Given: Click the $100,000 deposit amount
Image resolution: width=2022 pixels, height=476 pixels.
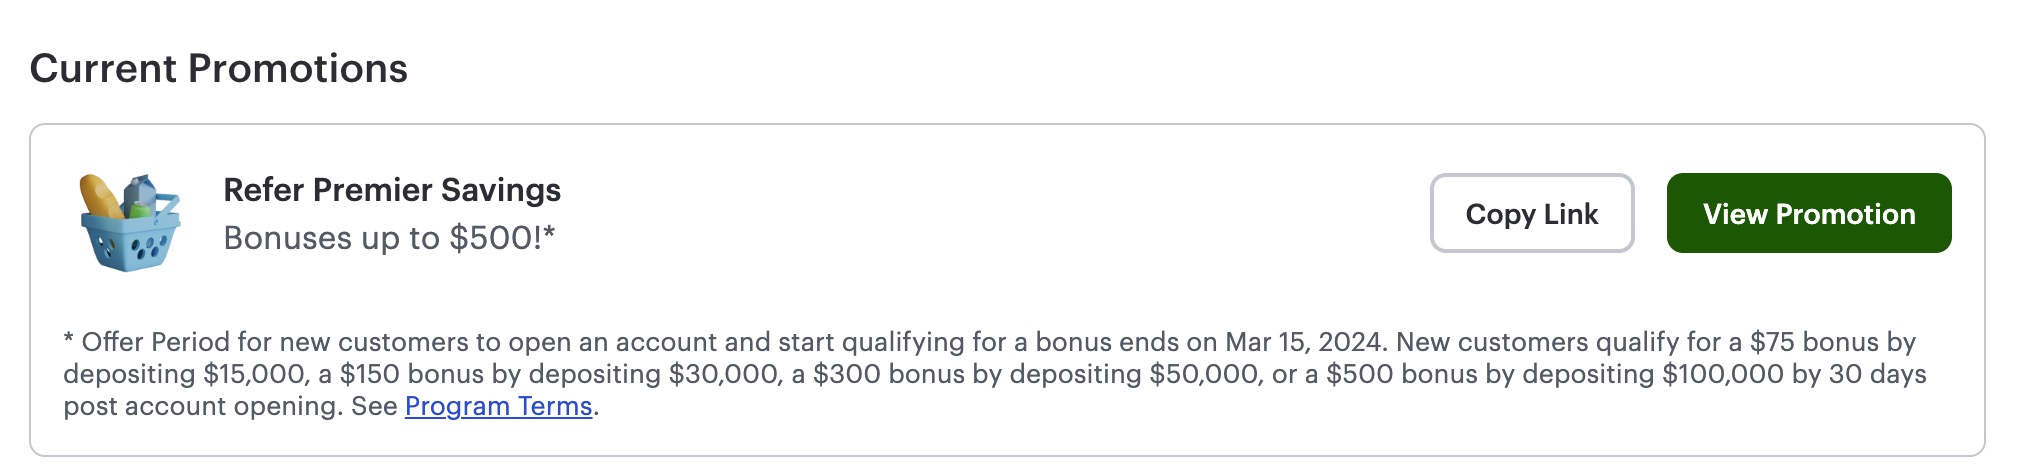Looking at the screenshot, I should (1722, 374).
